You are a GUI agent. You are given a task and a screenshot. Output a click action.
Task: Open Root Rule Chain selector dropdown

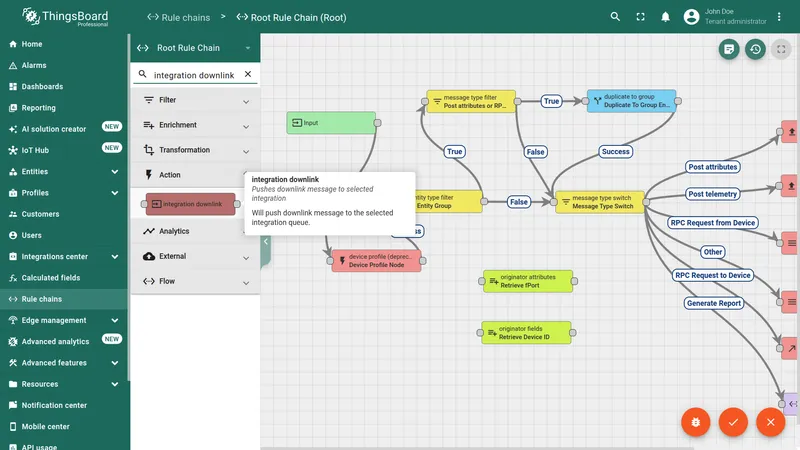point(194,48)
